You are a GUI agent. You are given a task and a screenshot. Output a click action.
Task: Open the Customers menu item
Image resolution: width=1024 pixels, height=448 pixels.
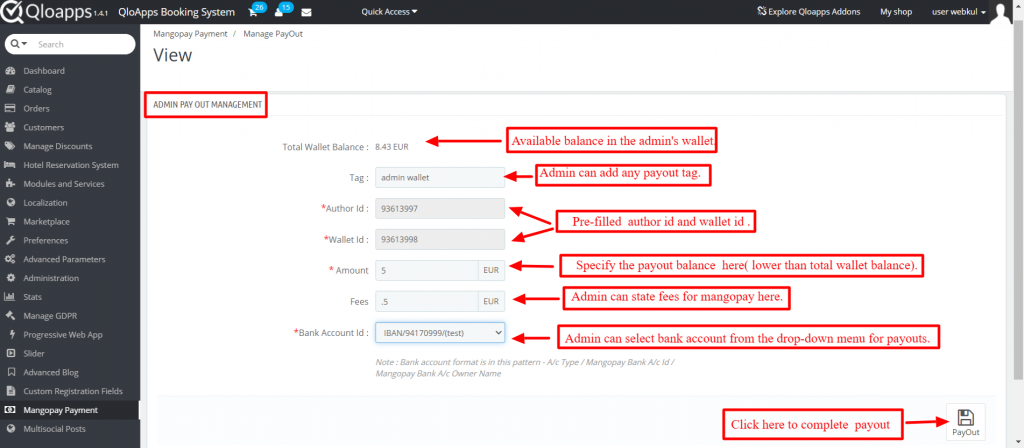coord(43,127)
